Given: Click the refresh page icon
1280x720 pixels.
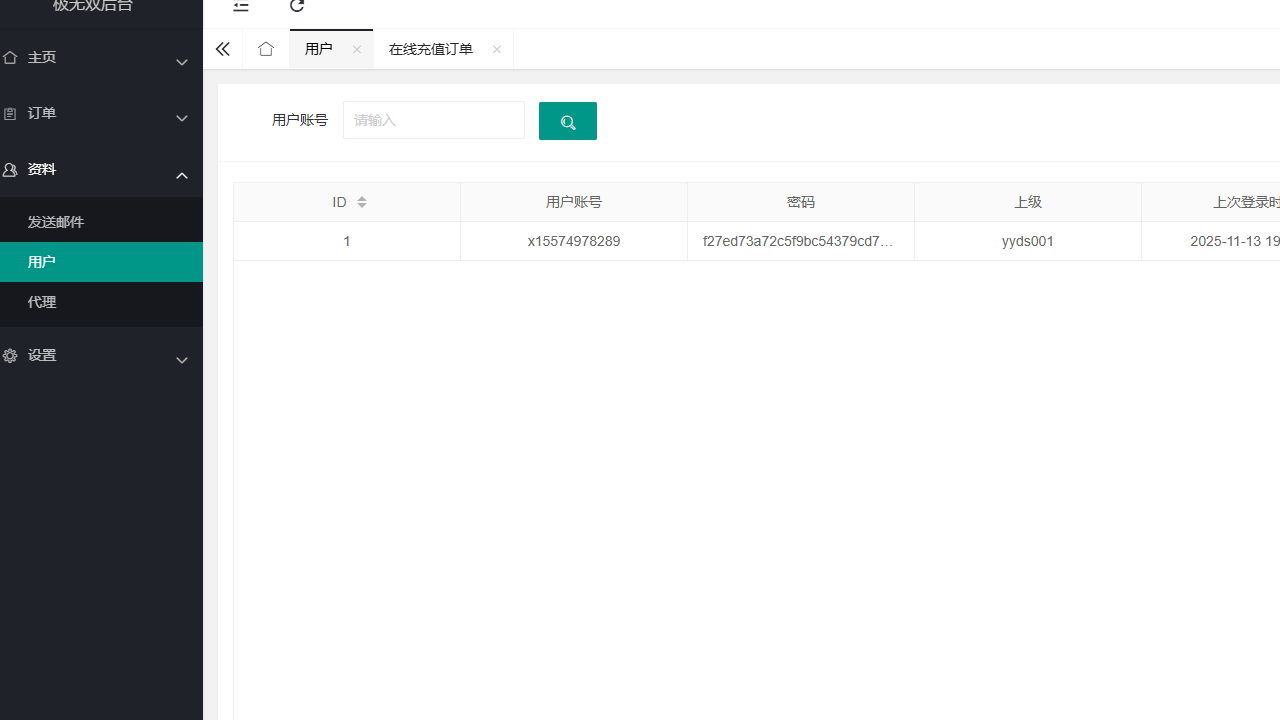Looking at the screenshot, I should tap(297, 7).
